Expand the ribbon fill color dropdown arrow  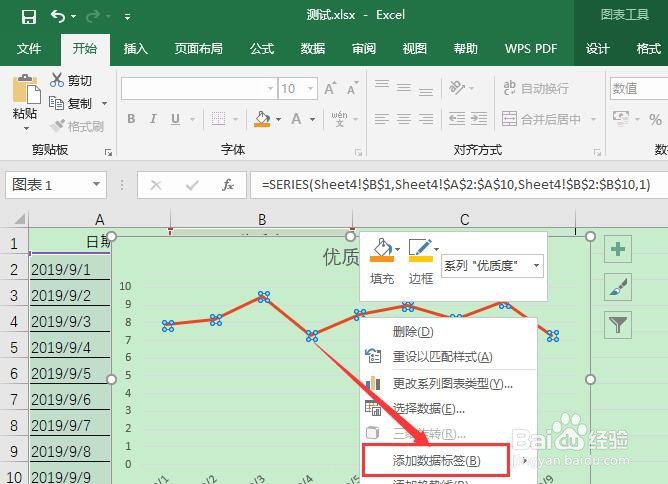pyautogui.click(x=278, y=119)
